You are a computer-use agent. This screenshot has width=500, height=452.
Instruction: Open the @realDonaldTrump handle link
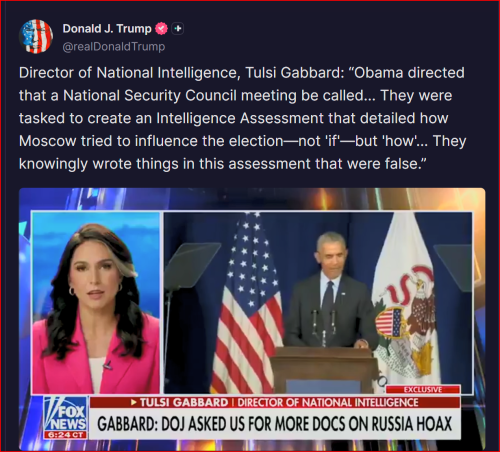(114, 46)
